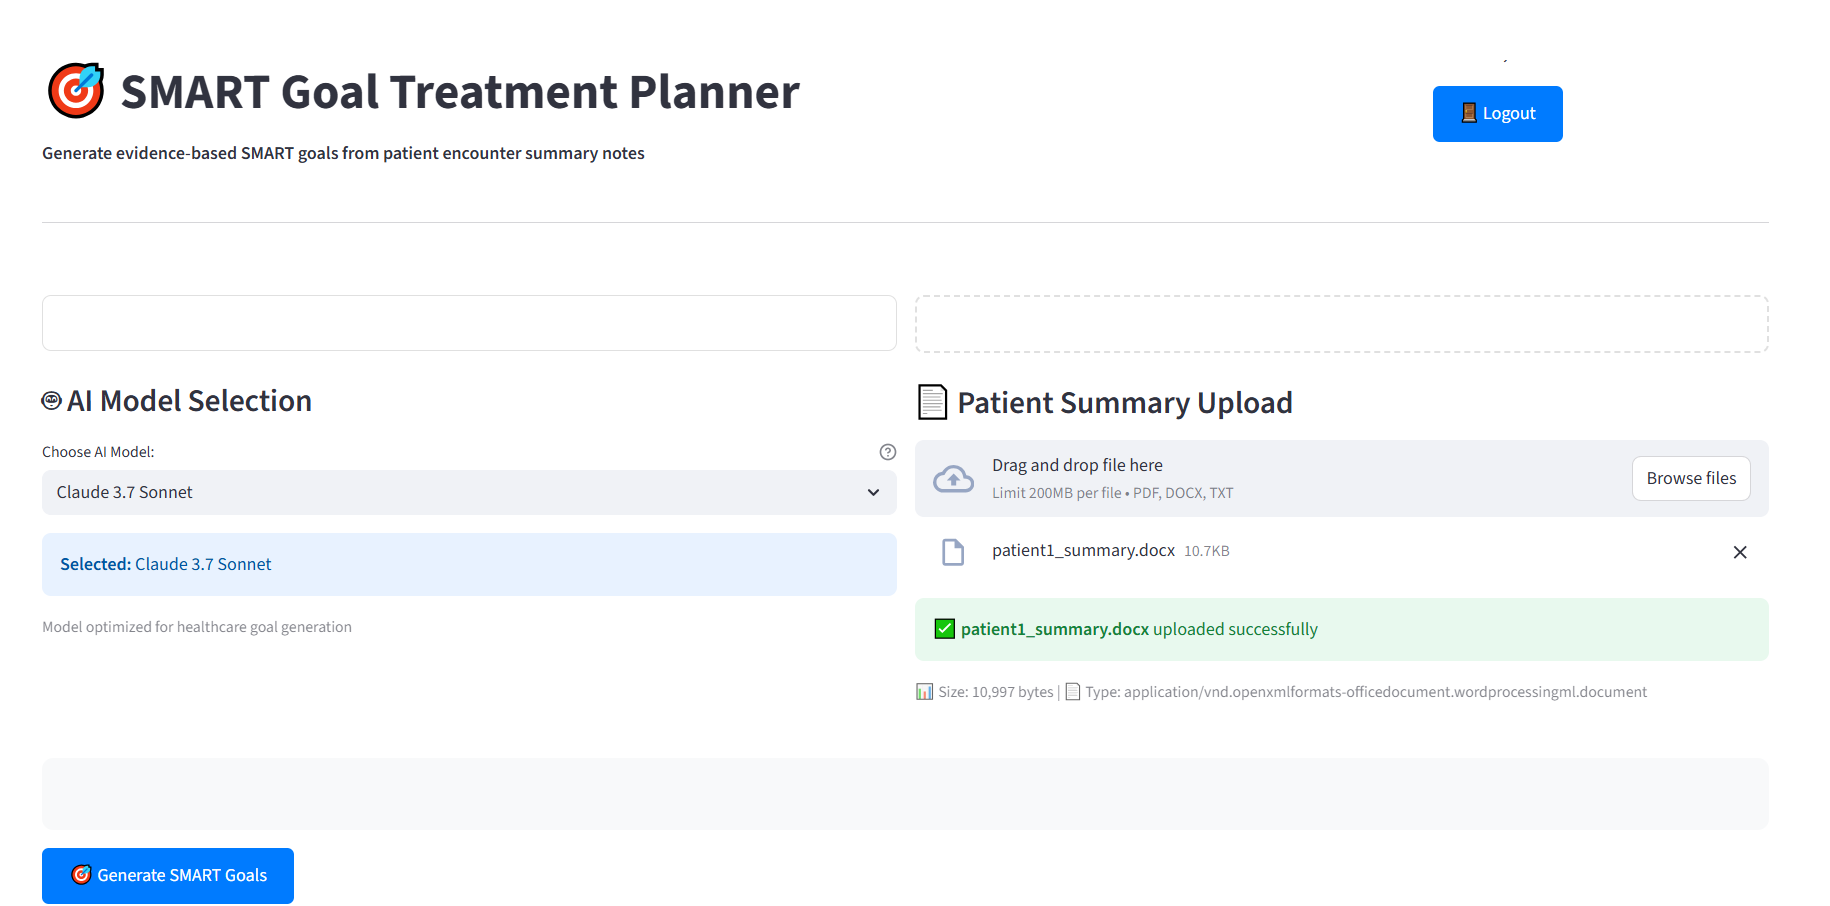Viewport: 1830px width, 906px height.
Task: Click the help question mark for Choose AI Model
Action: [x=887, y=452]
